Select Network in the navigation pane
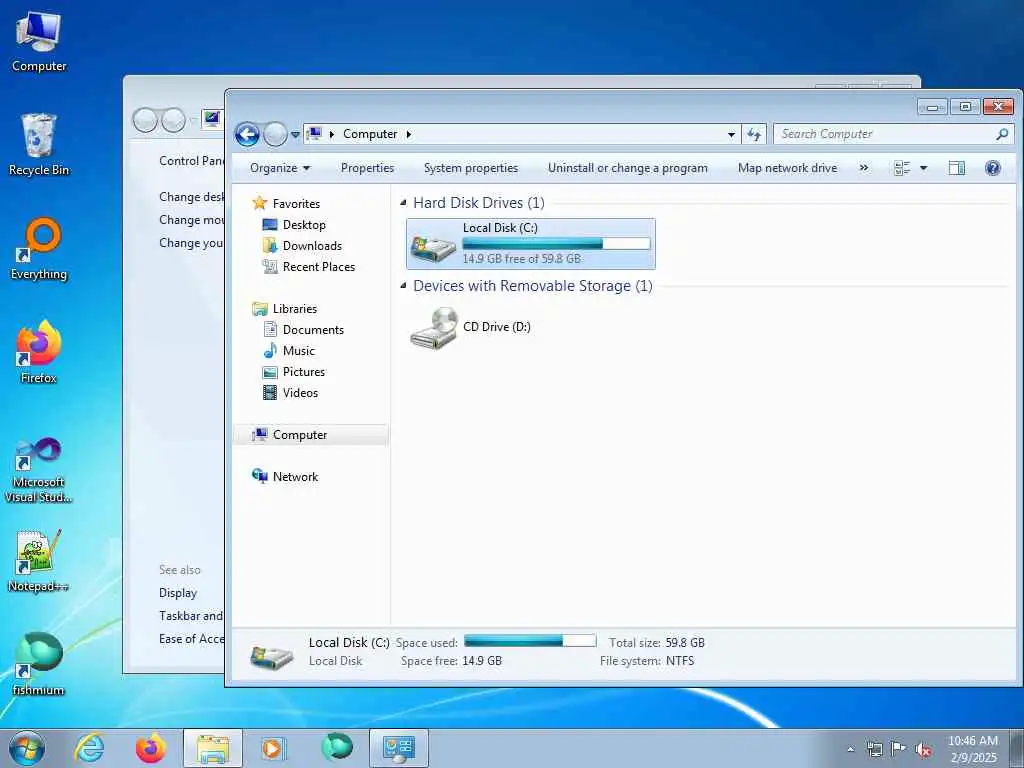1024x768 pixels. point(285,477)
